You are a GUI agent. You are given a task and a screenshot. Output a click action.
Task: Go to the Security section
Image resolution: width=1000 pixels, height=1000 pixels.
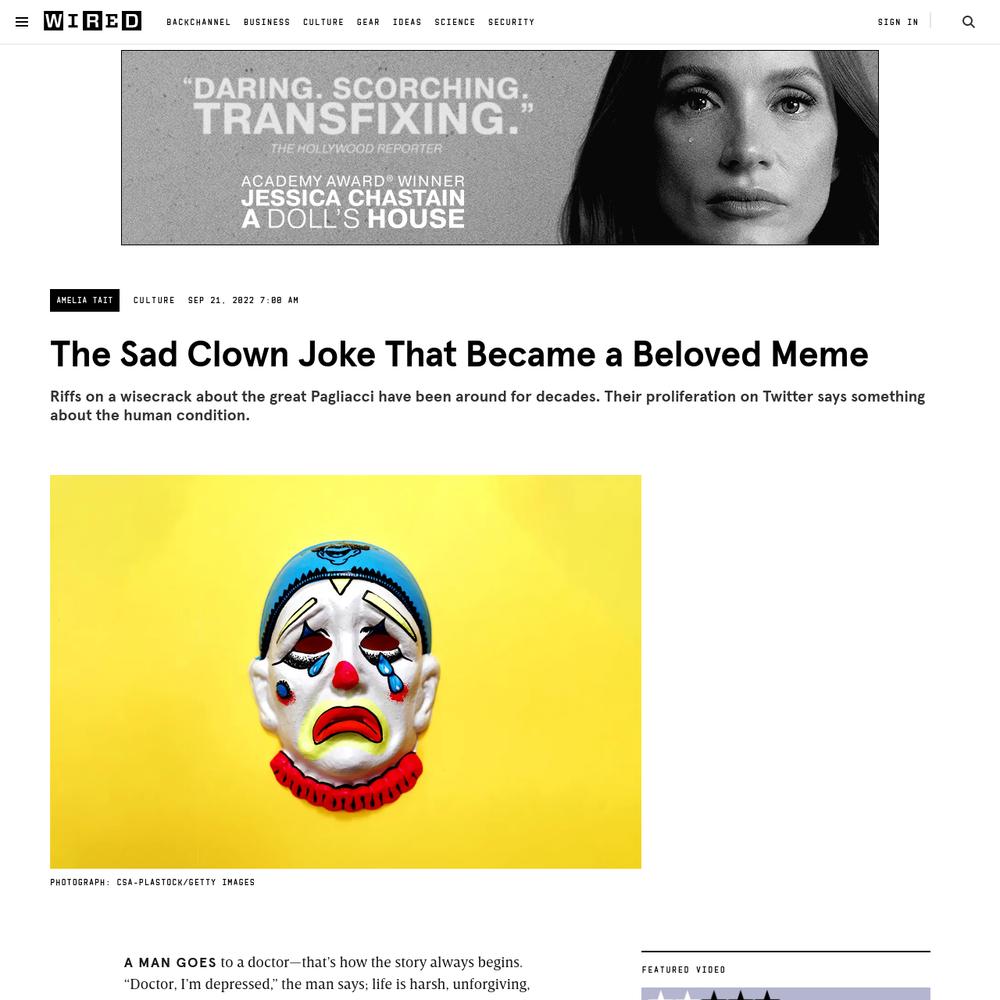(x=511, y=22)
